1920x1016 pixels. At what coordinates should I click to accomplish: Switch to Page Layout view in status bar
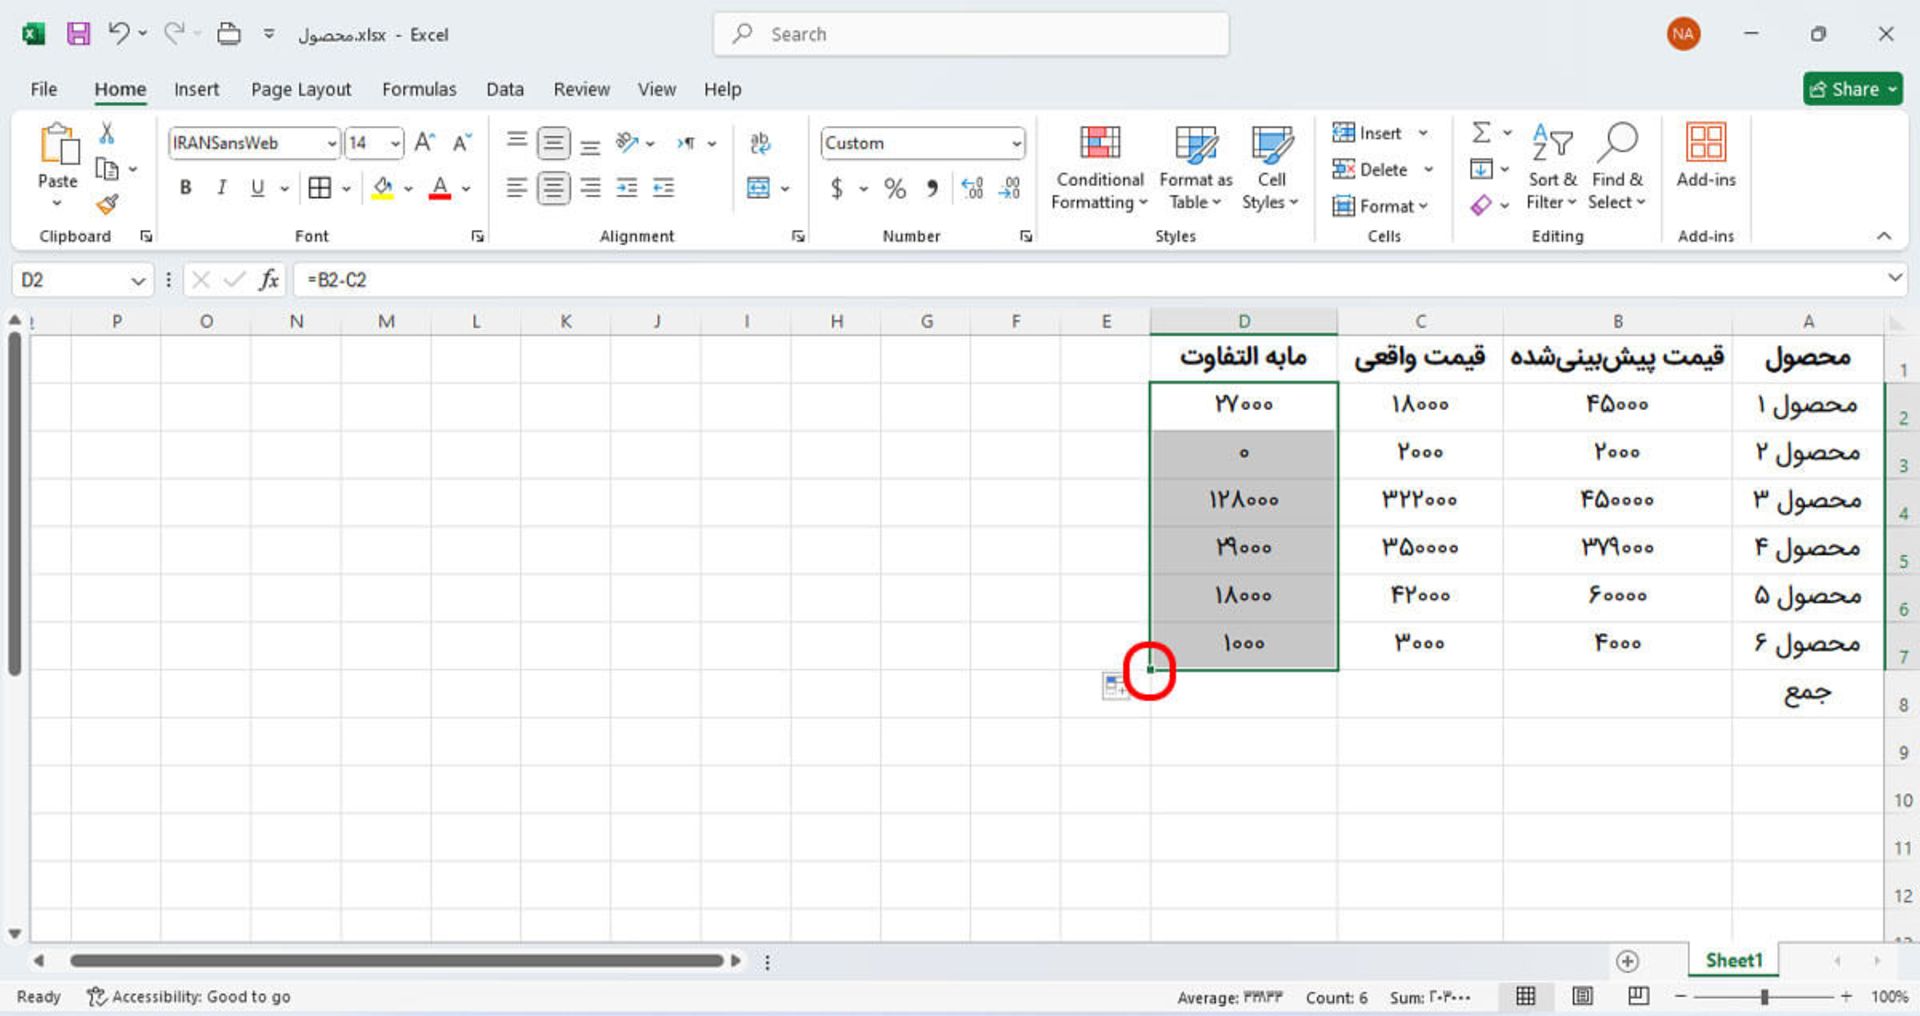[1582, 996]
